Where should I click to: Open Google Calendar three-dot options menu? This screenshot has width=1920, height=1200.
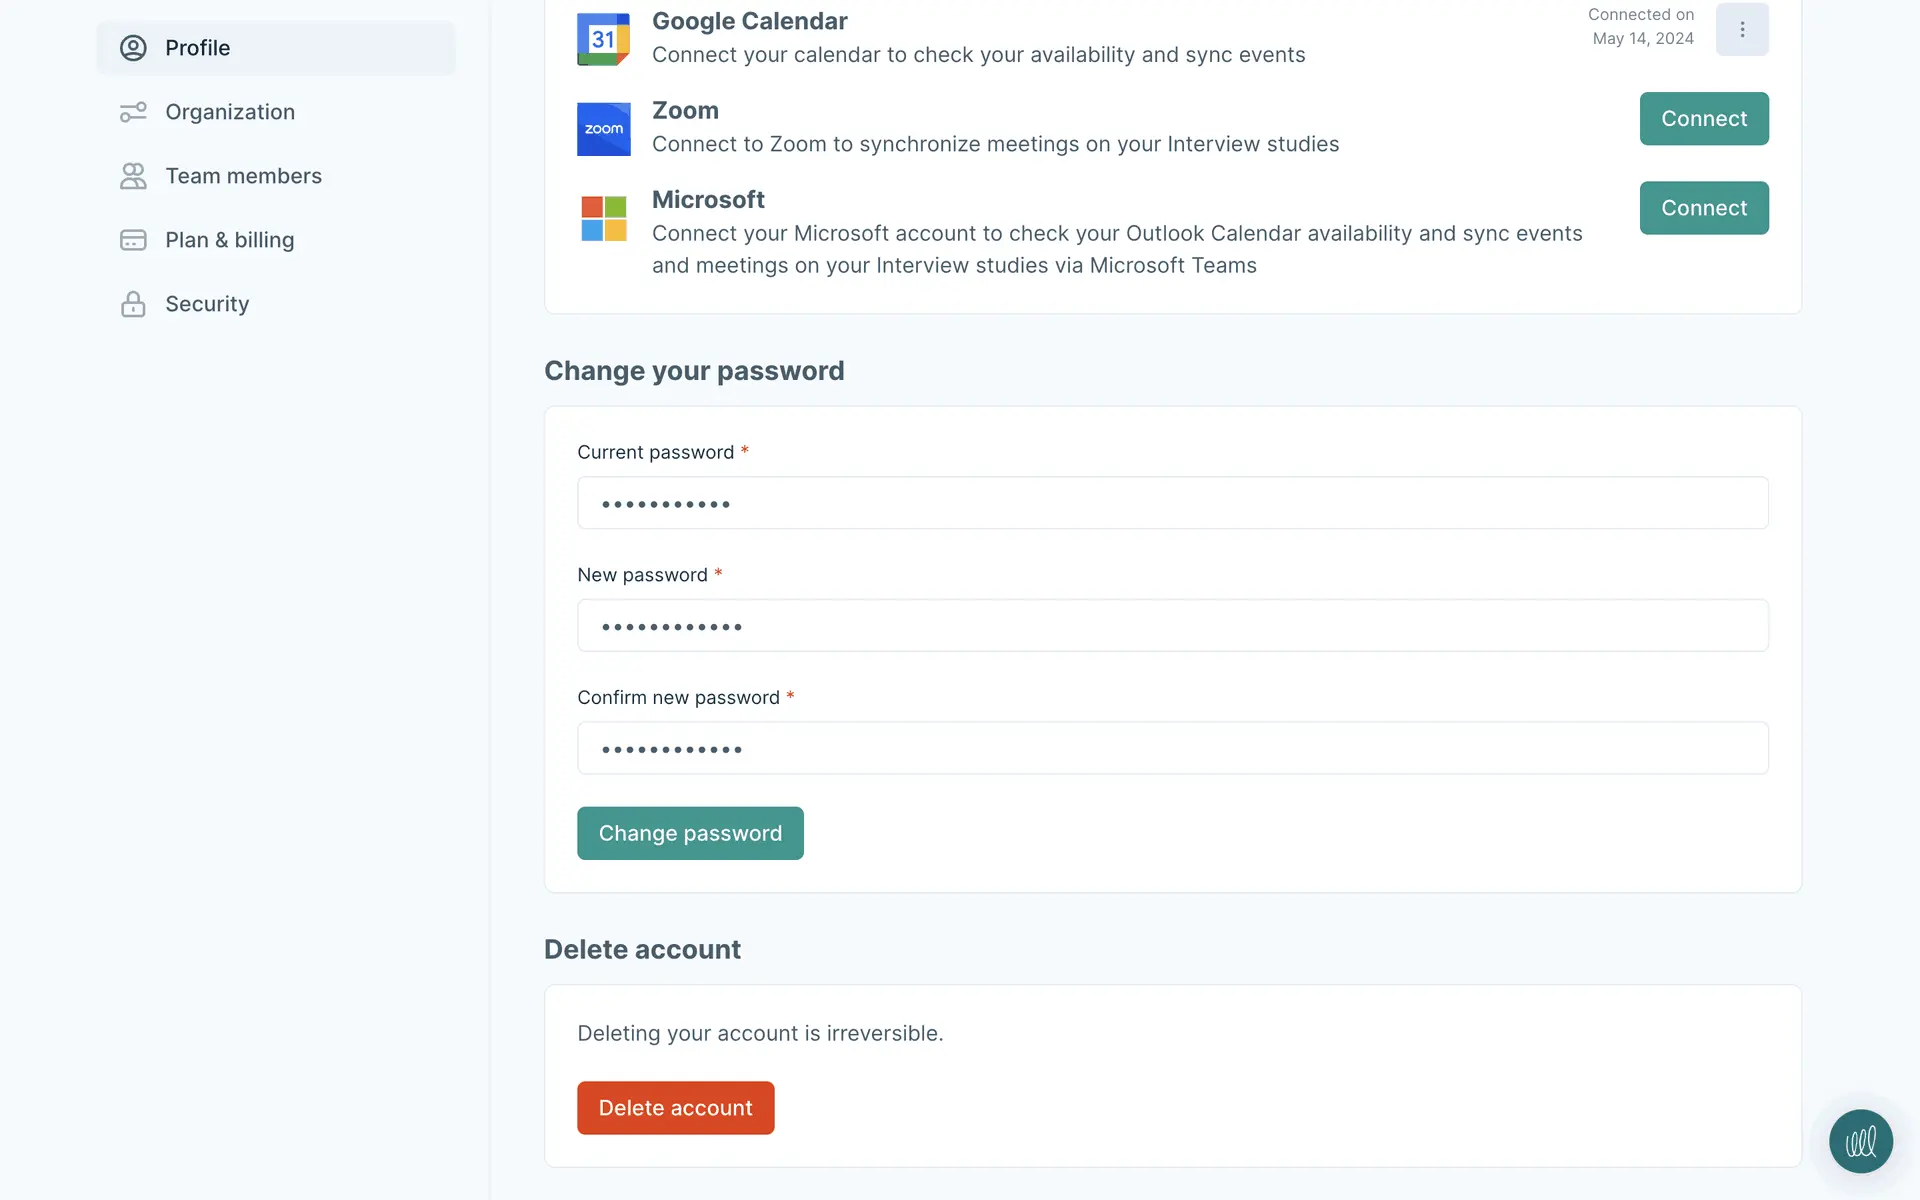[x=1741, y=30]
